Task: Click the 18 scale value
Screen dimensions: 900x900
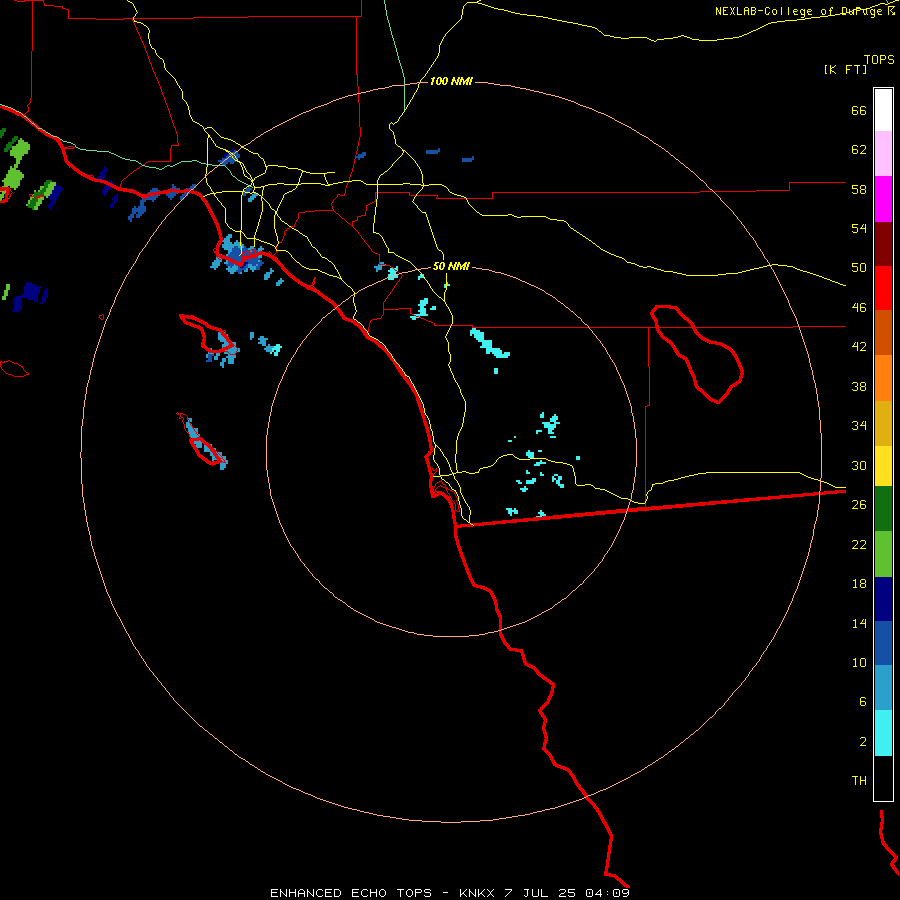Action: point(859,584)
